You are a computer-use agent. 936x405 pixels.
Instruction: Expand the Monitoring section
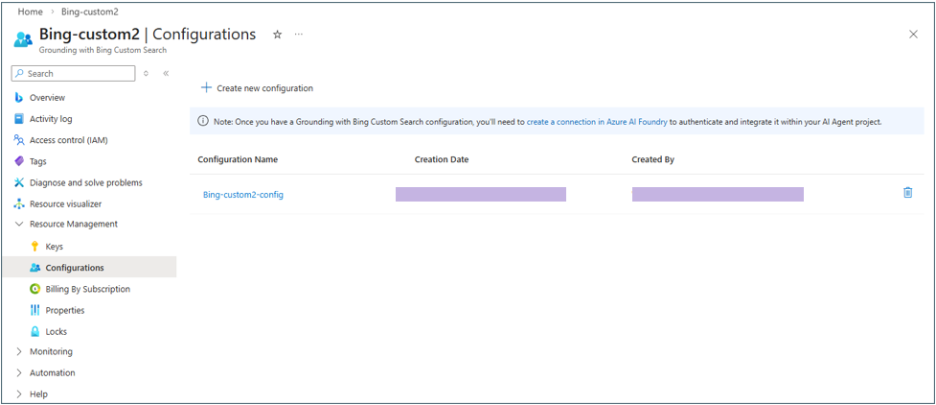point(19,352)
